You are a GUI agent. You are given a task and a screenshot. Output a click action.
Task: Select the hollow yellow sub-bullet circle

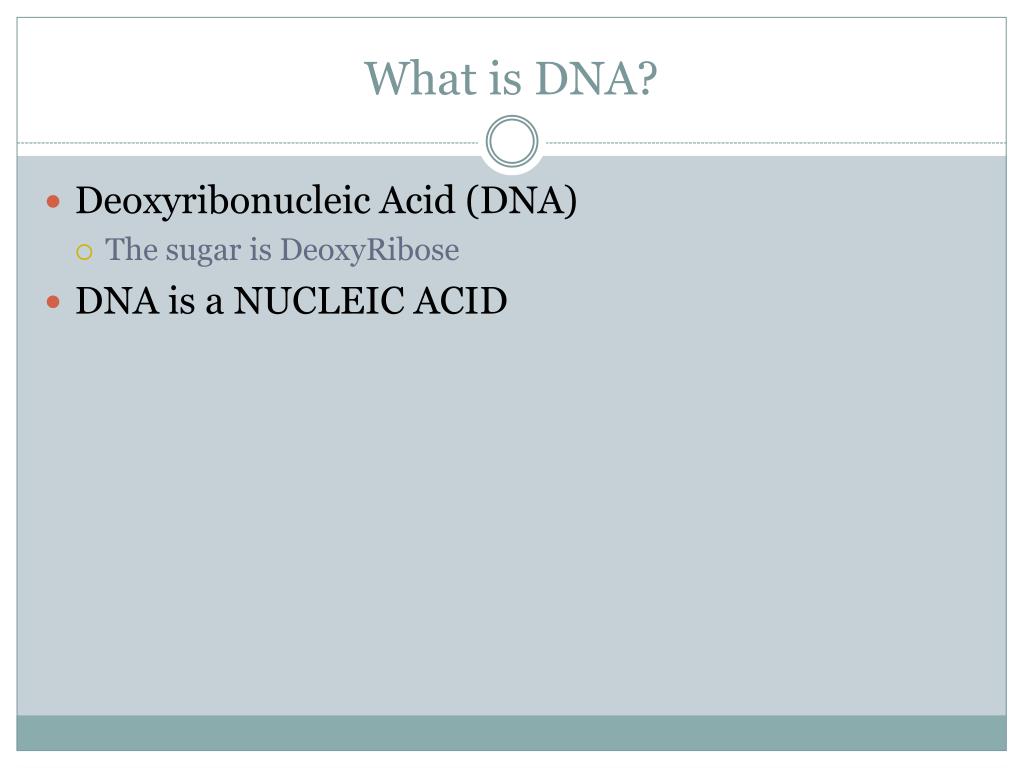(84, 252)
